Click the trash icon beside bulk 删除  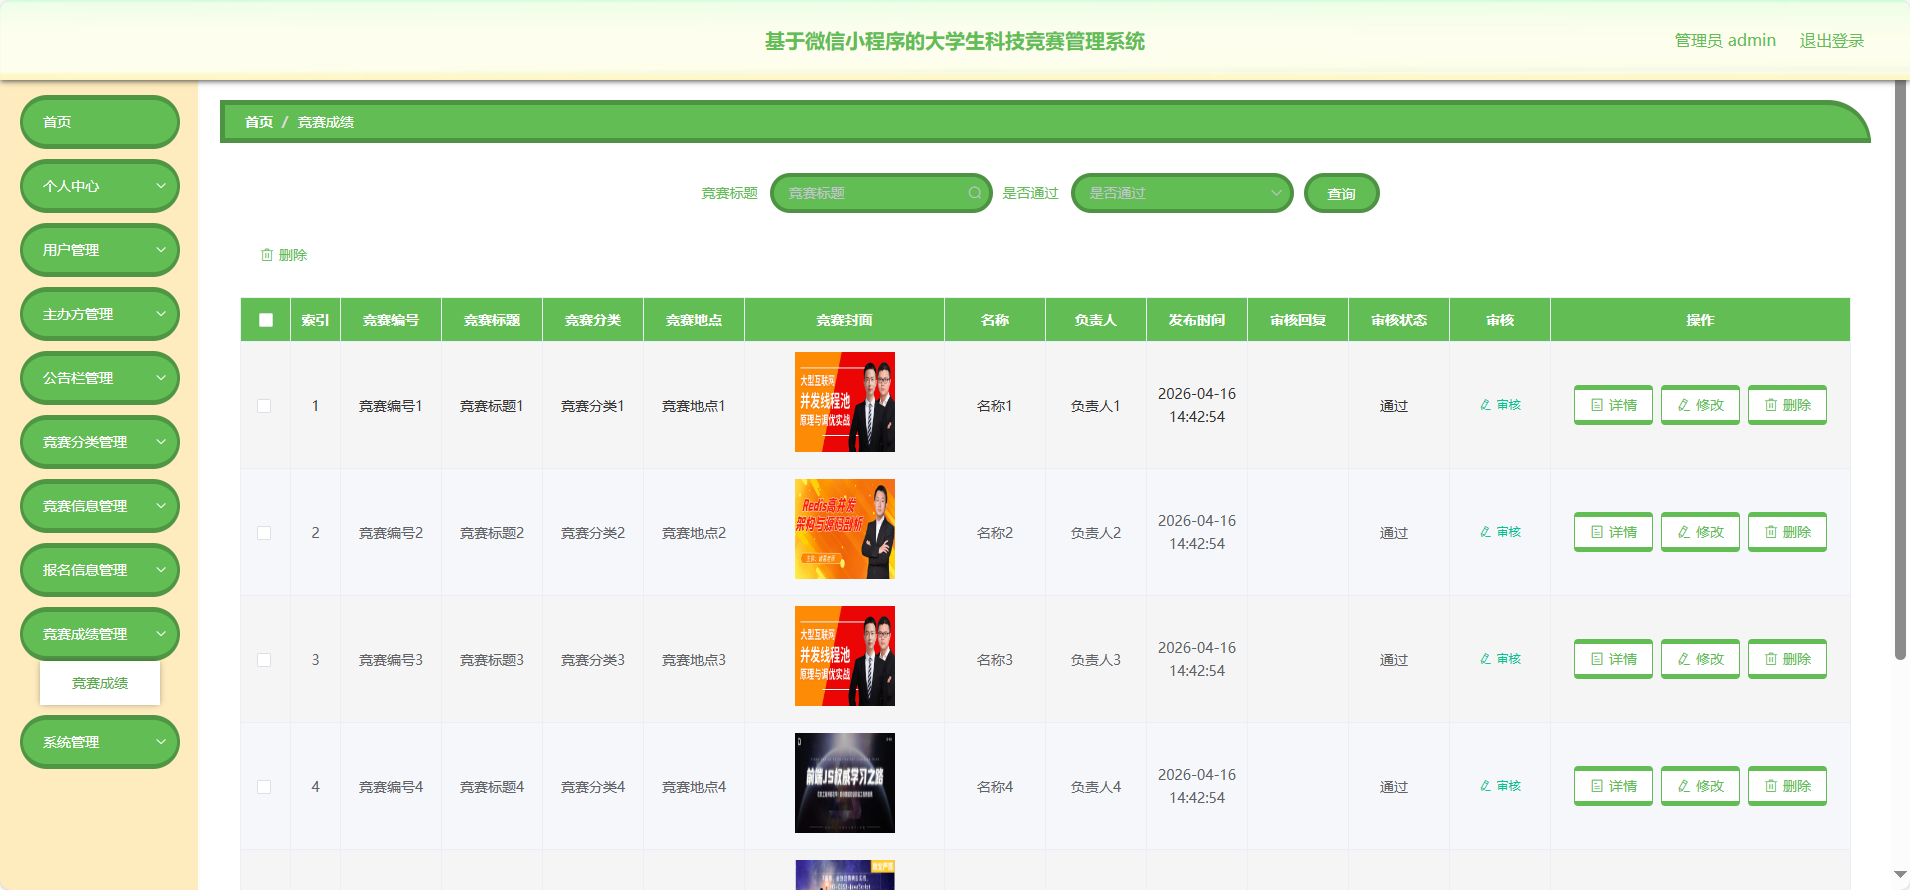click(267, 255)
